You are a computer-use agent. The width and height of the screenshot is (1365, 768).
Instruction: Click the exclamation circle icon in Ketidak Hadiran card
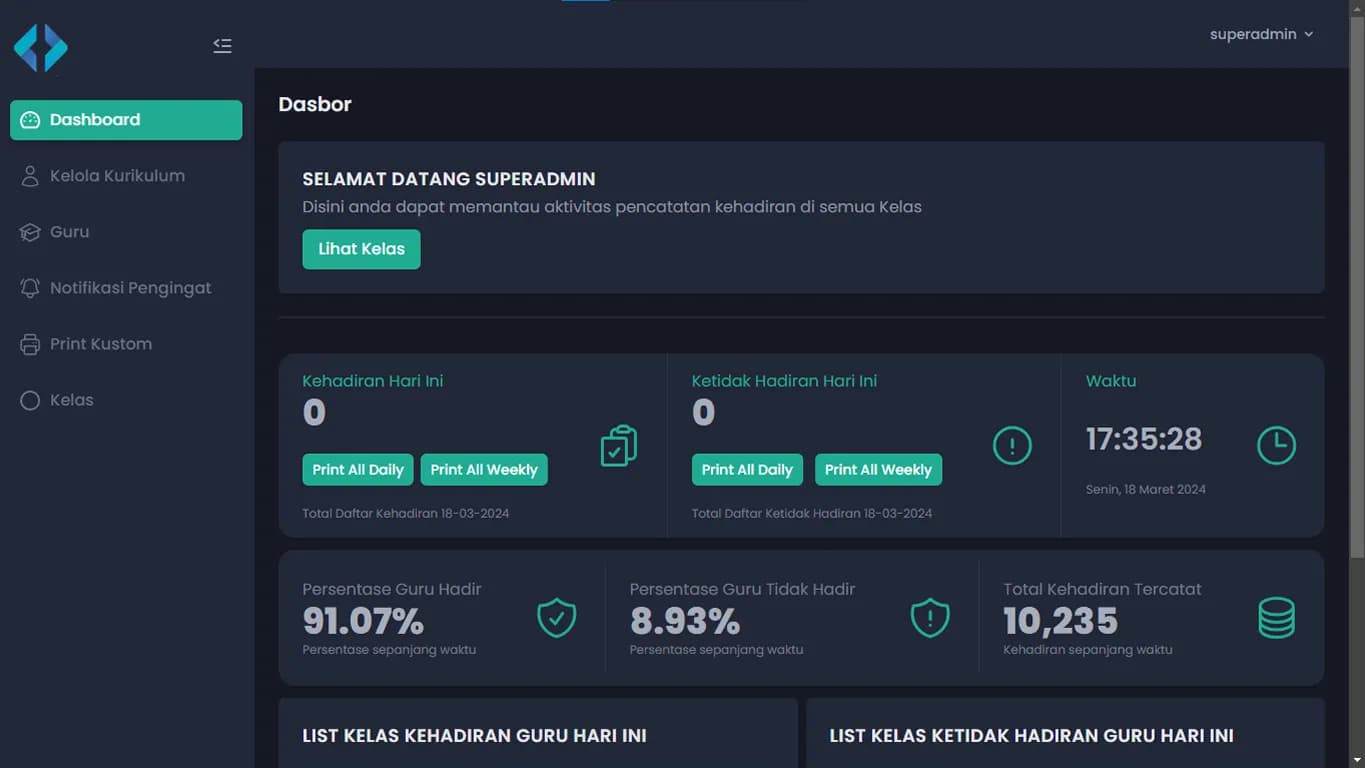click(x=1011, y=446)
